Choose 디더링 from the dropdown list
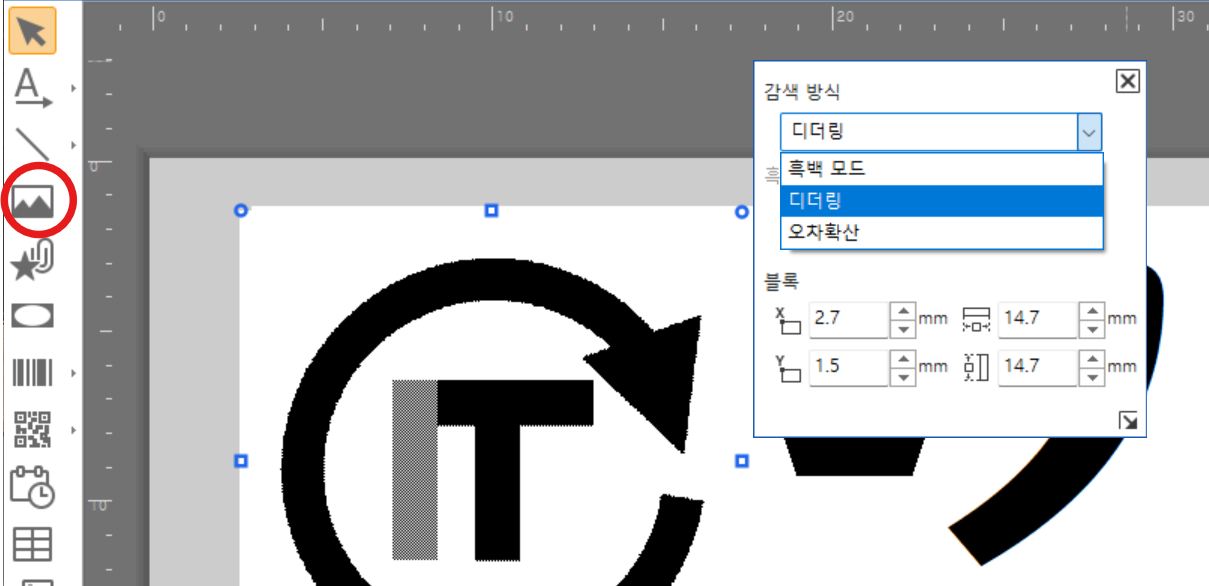Image resolution: width=1209 pixels, height=586 pixels. coord(941,201)
